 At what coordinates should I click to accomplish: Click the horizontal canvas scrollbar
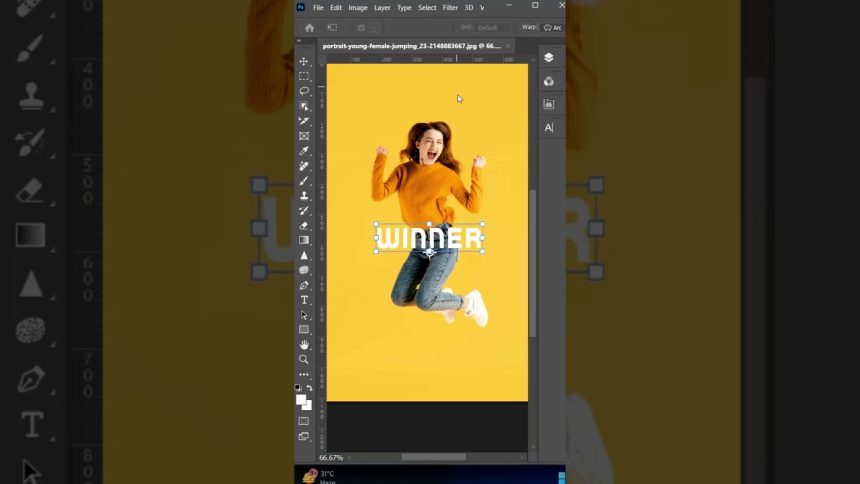coord(434,457)
